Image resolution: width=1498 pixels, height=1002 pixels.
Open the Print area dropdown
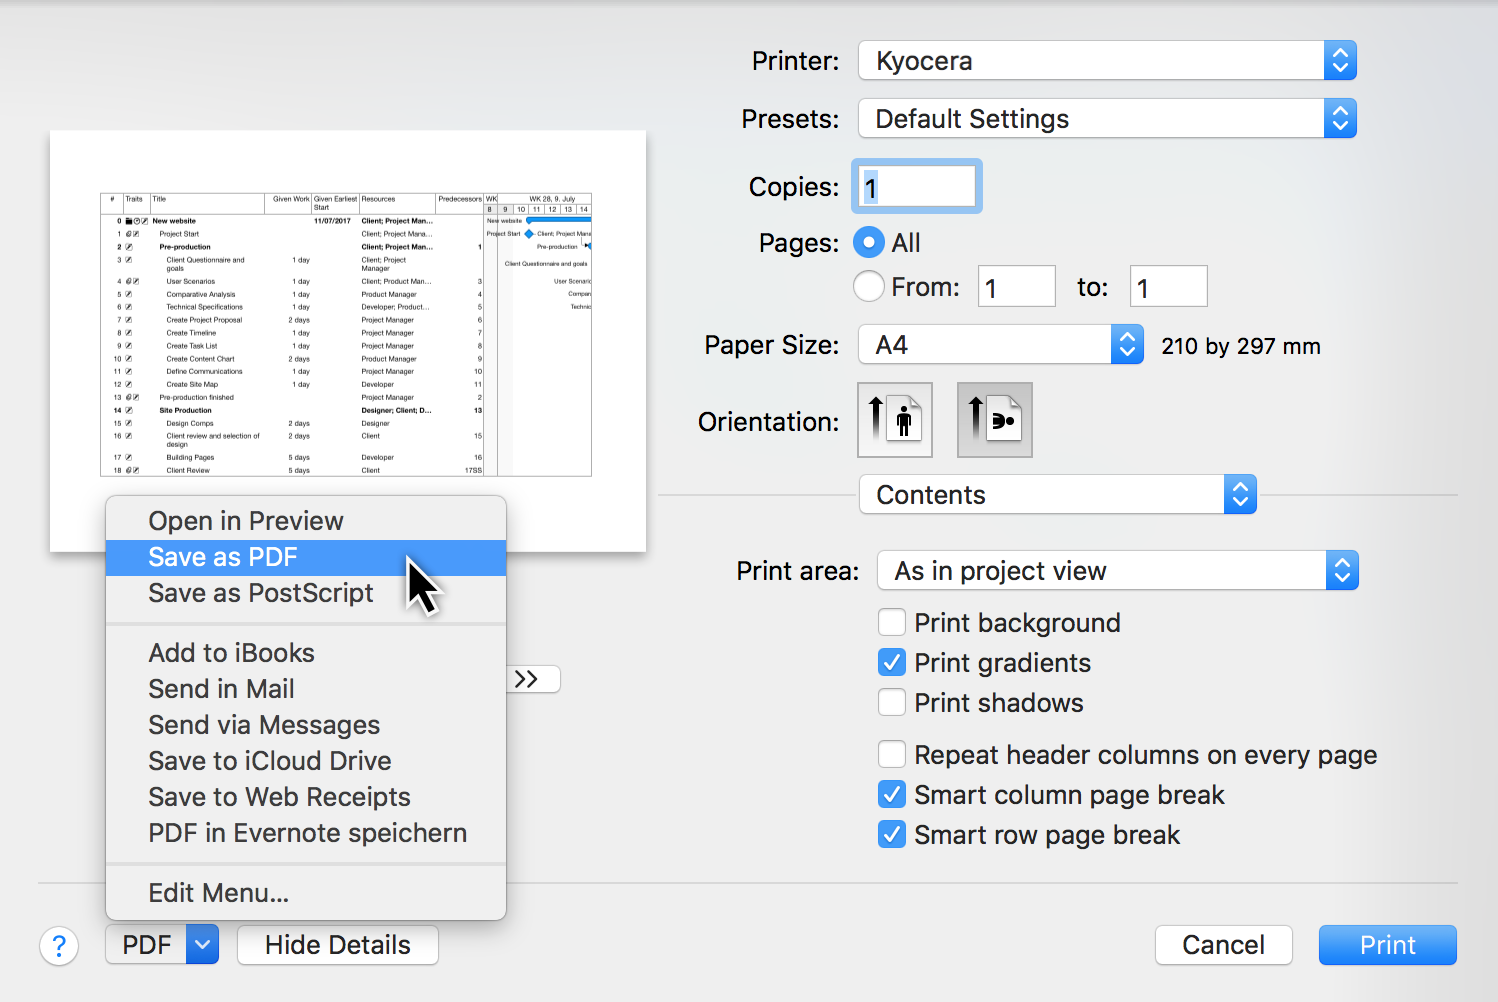pos(1117,571)
